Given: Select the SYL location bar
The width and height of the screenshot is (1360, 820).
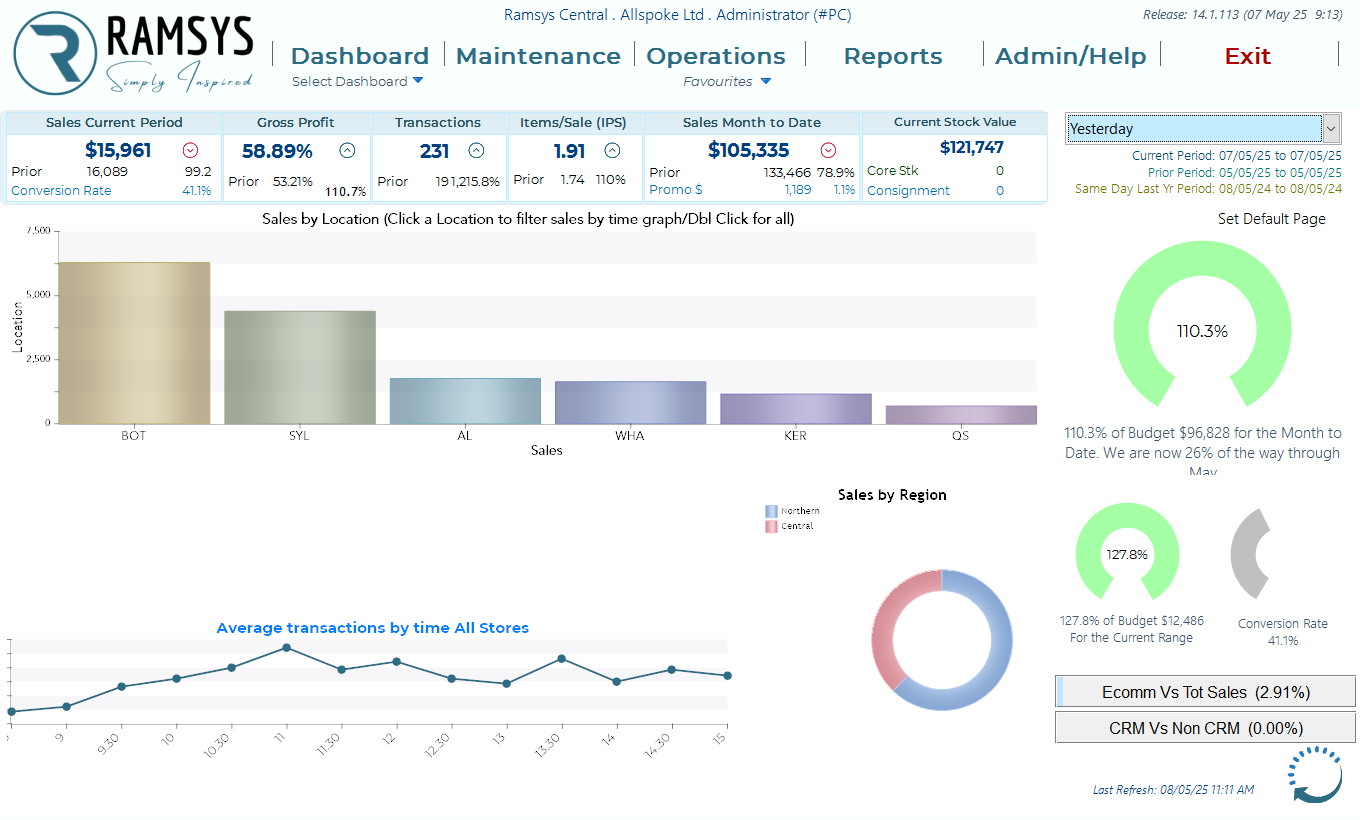Looking at the screenshot, I should click(x=300, y=367).
